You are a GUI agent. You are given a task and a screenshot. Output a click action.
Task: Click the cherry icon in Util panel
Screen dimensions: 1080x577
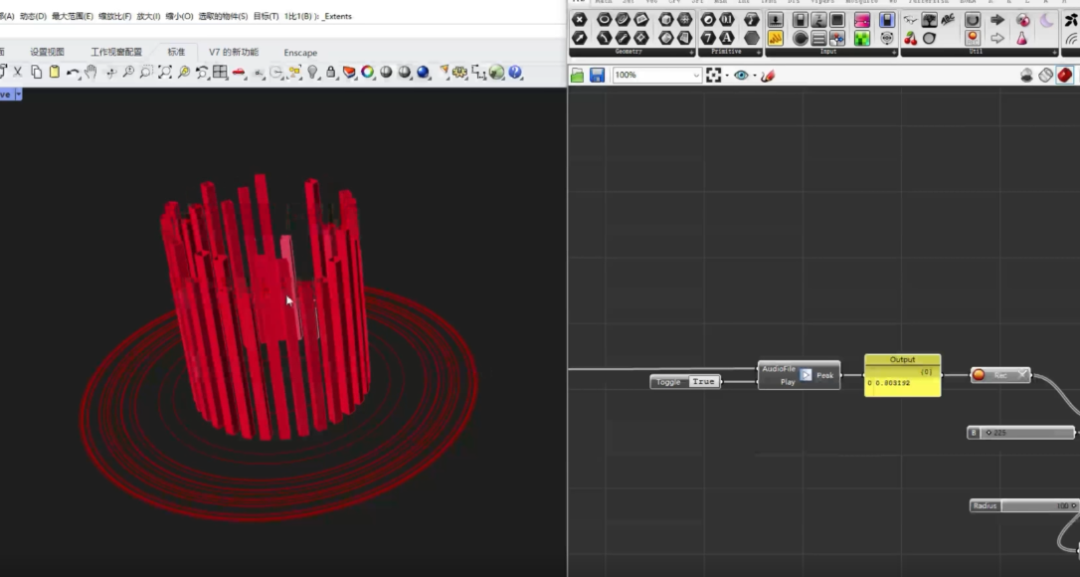coord(911,38)
